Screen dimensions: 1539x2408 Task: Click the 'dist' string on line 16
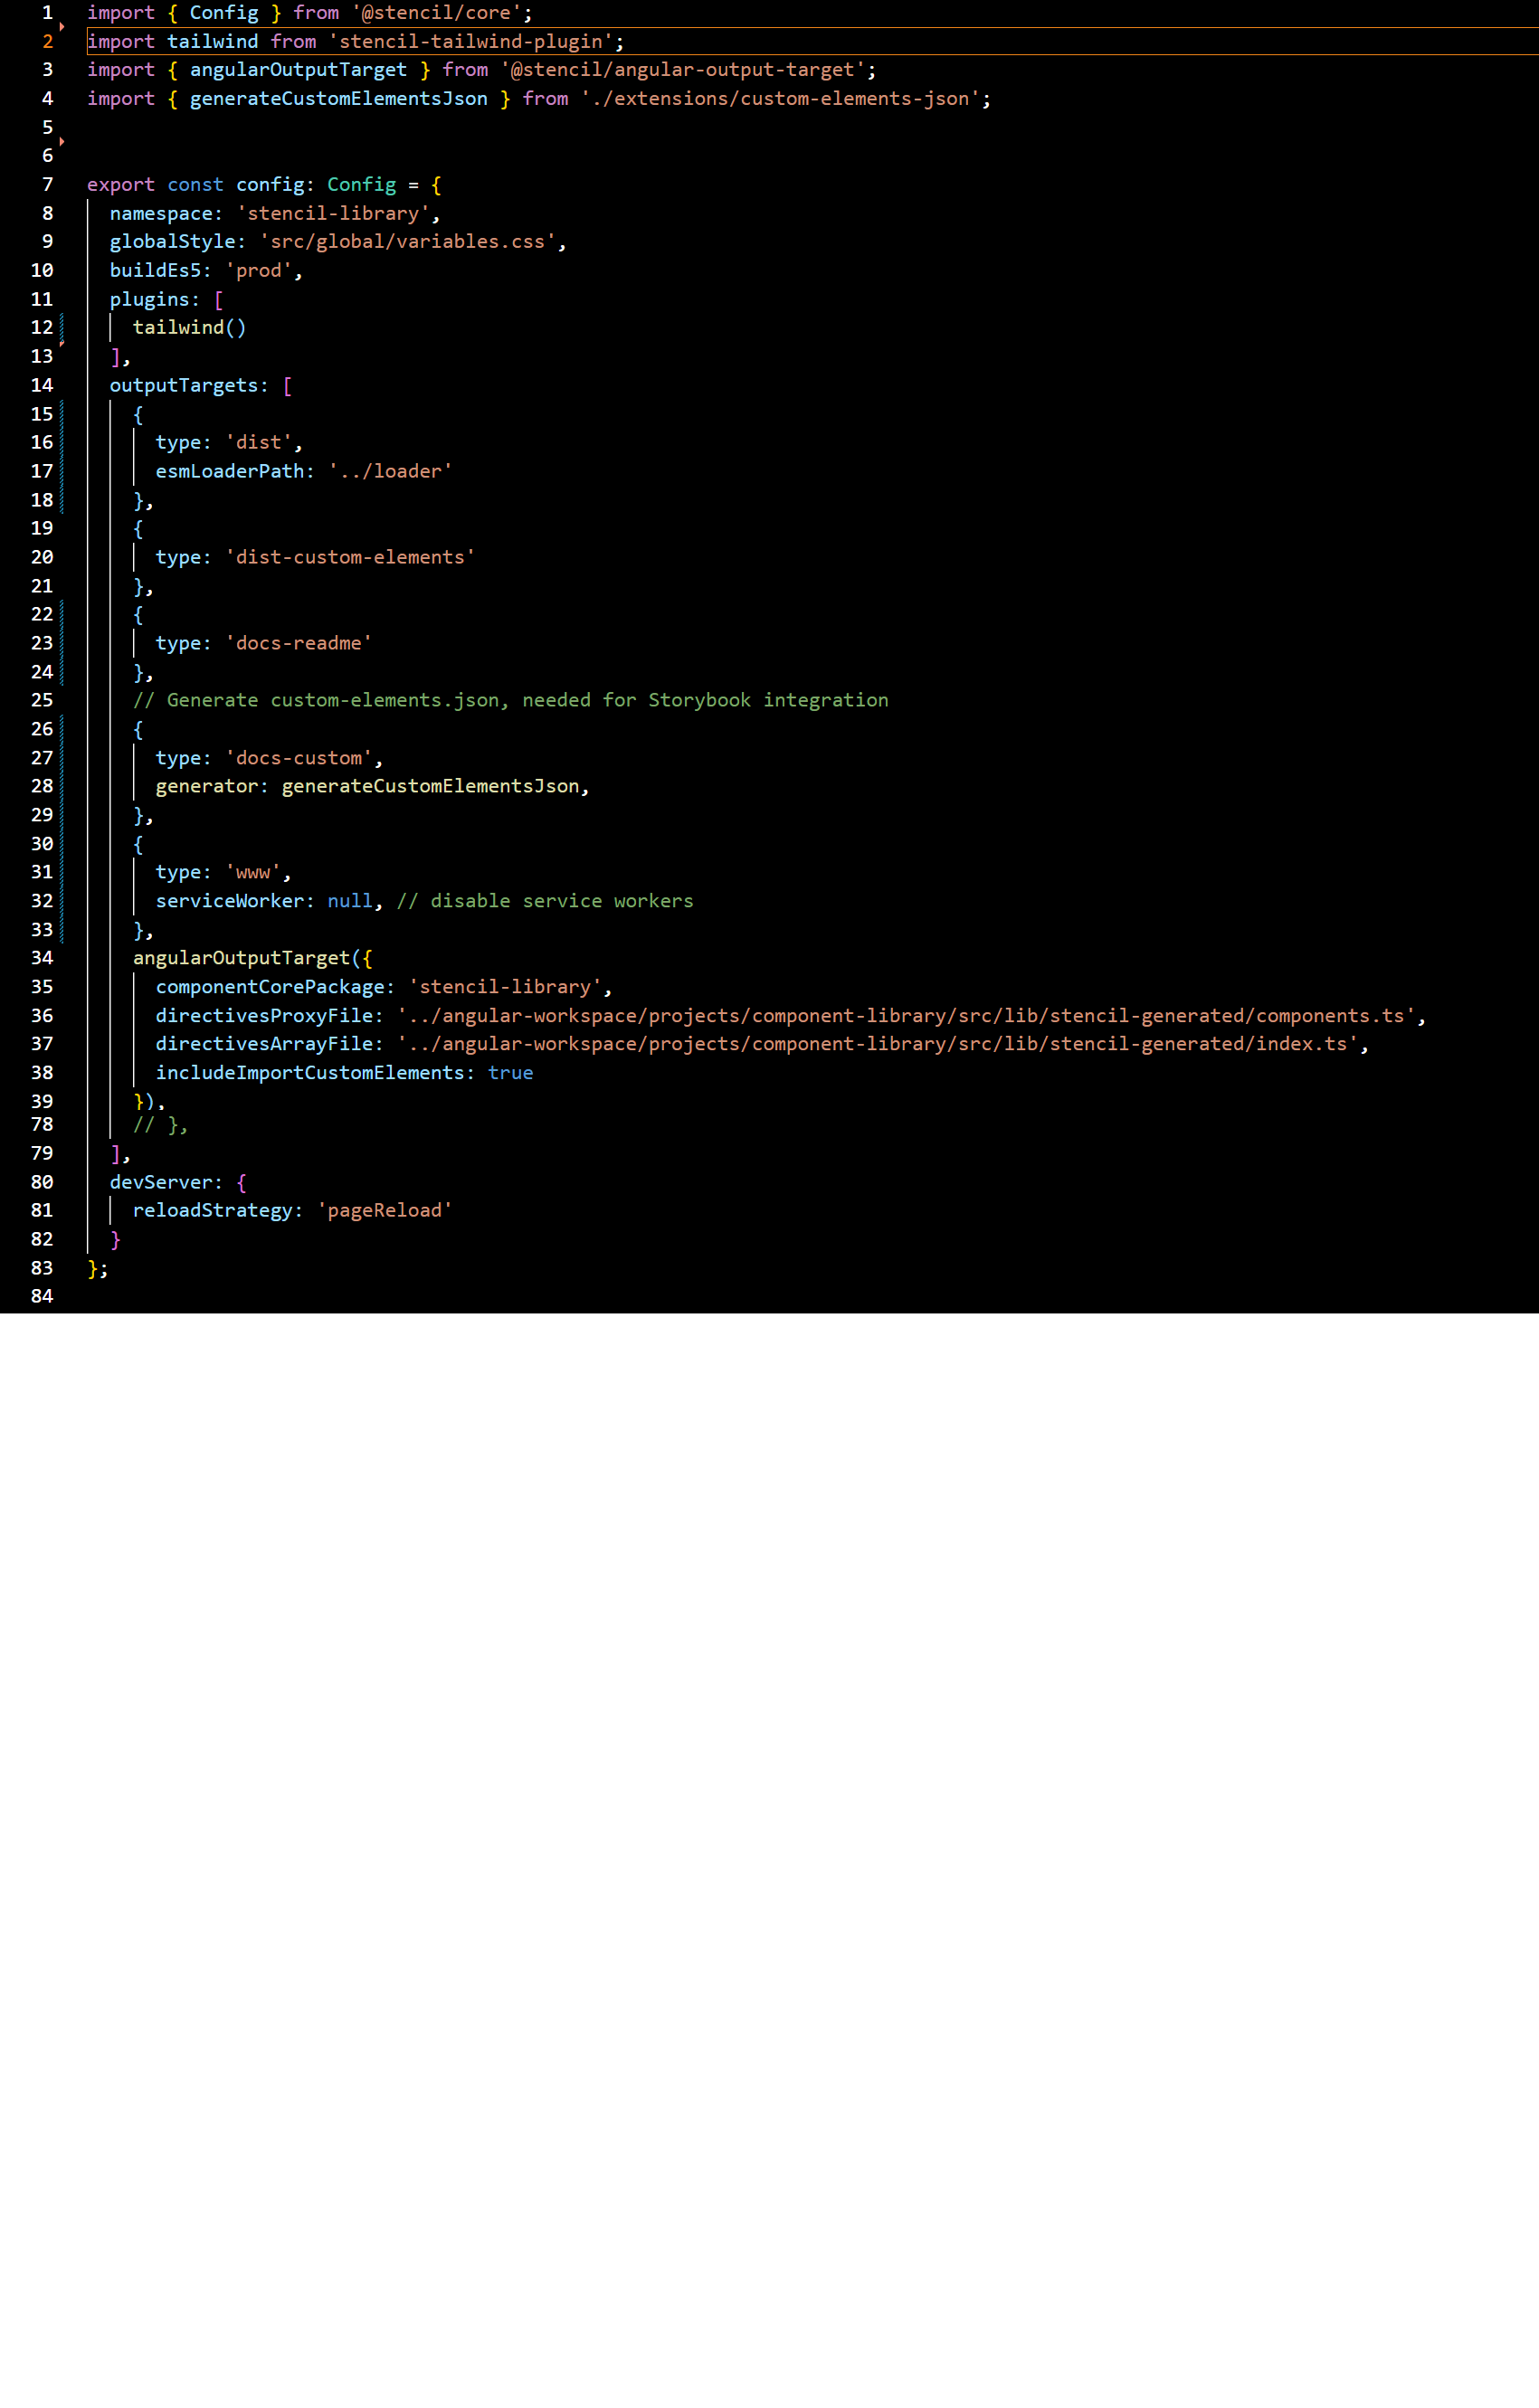259,443
